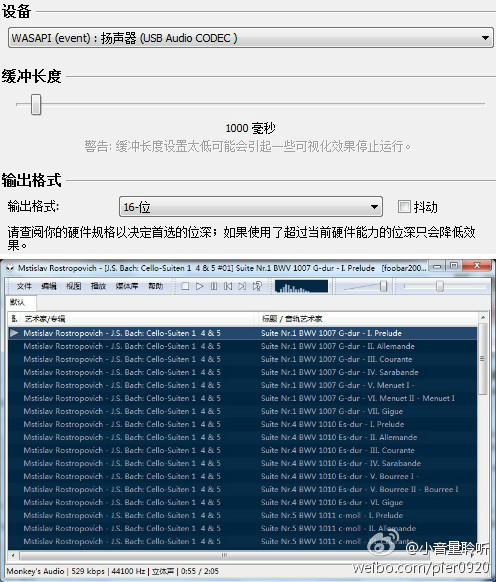Click the '1000 毫秒' buffer value
The image size is (496, 582).
[250, 128]
